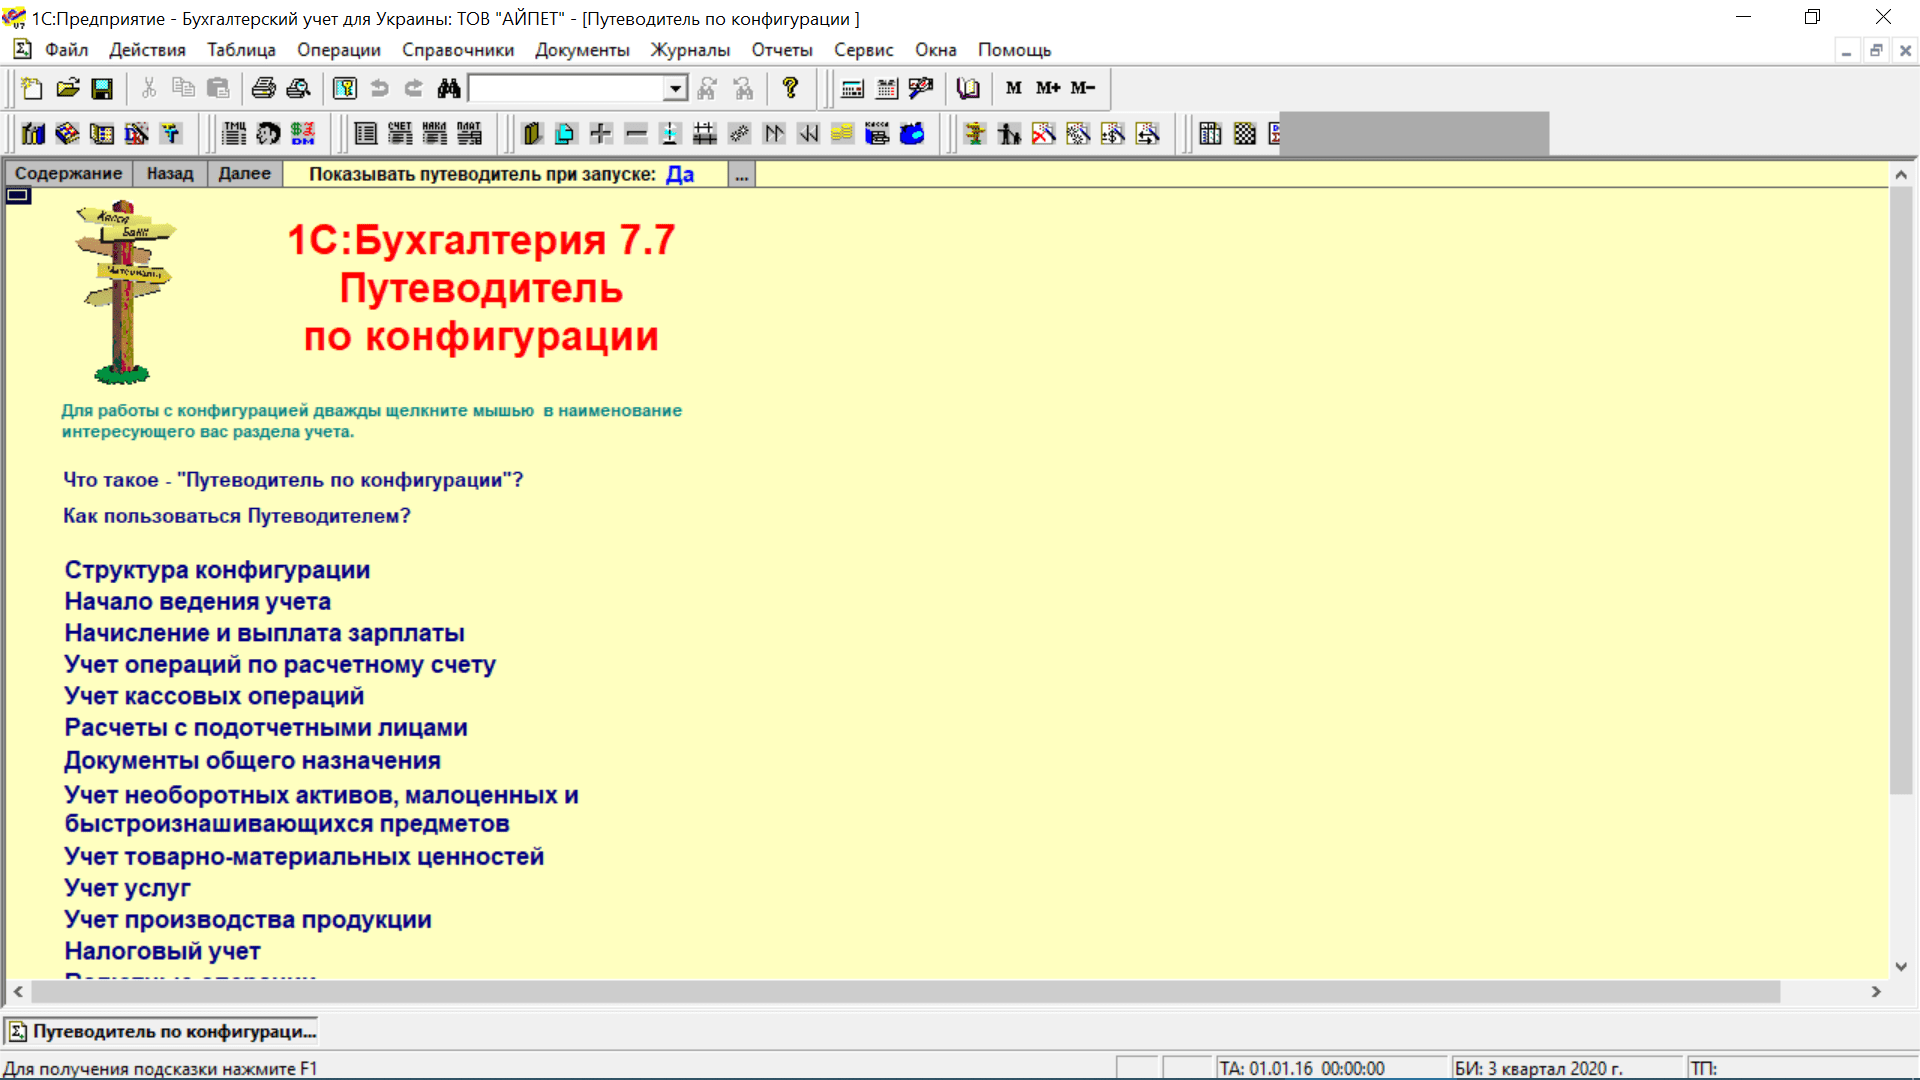
Task: Open 'Что такое - Путеводитель по конфигурации?' link
Action: (x=293, y=480)
